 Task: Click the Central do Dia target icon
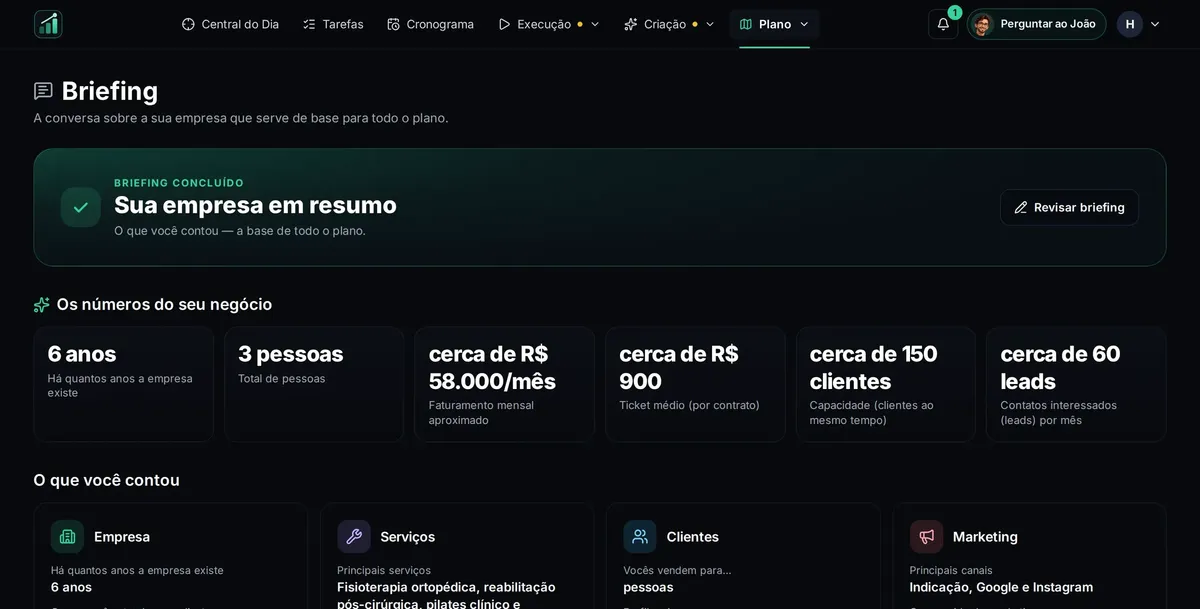188,24
